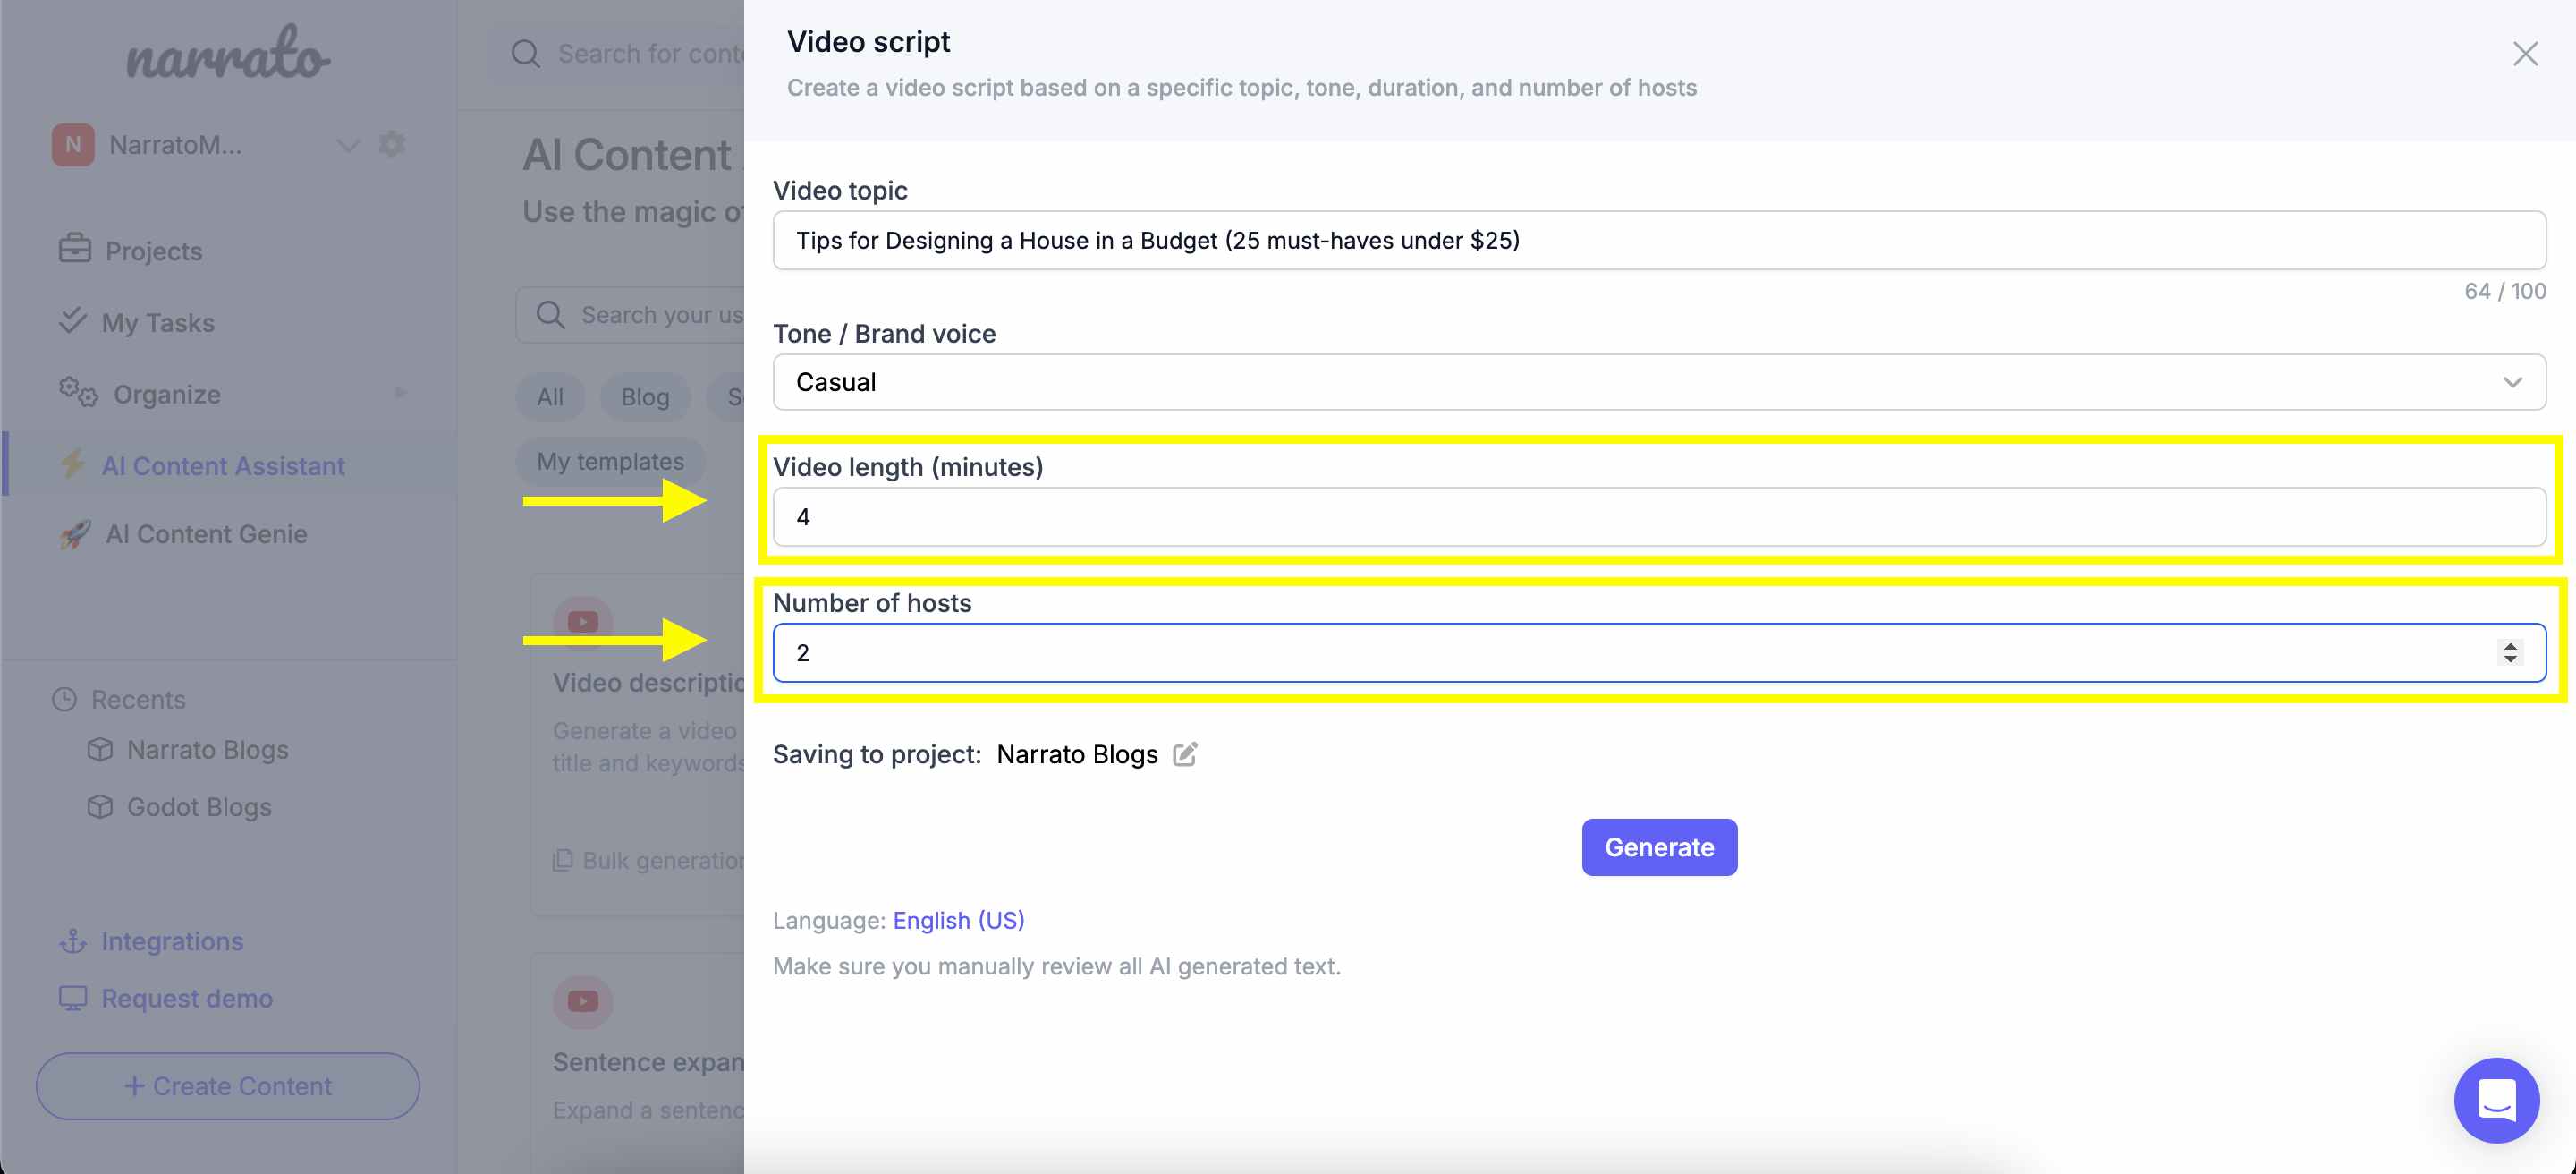
Task: Click the top search magnifier icon
Action: coord(526,54)
